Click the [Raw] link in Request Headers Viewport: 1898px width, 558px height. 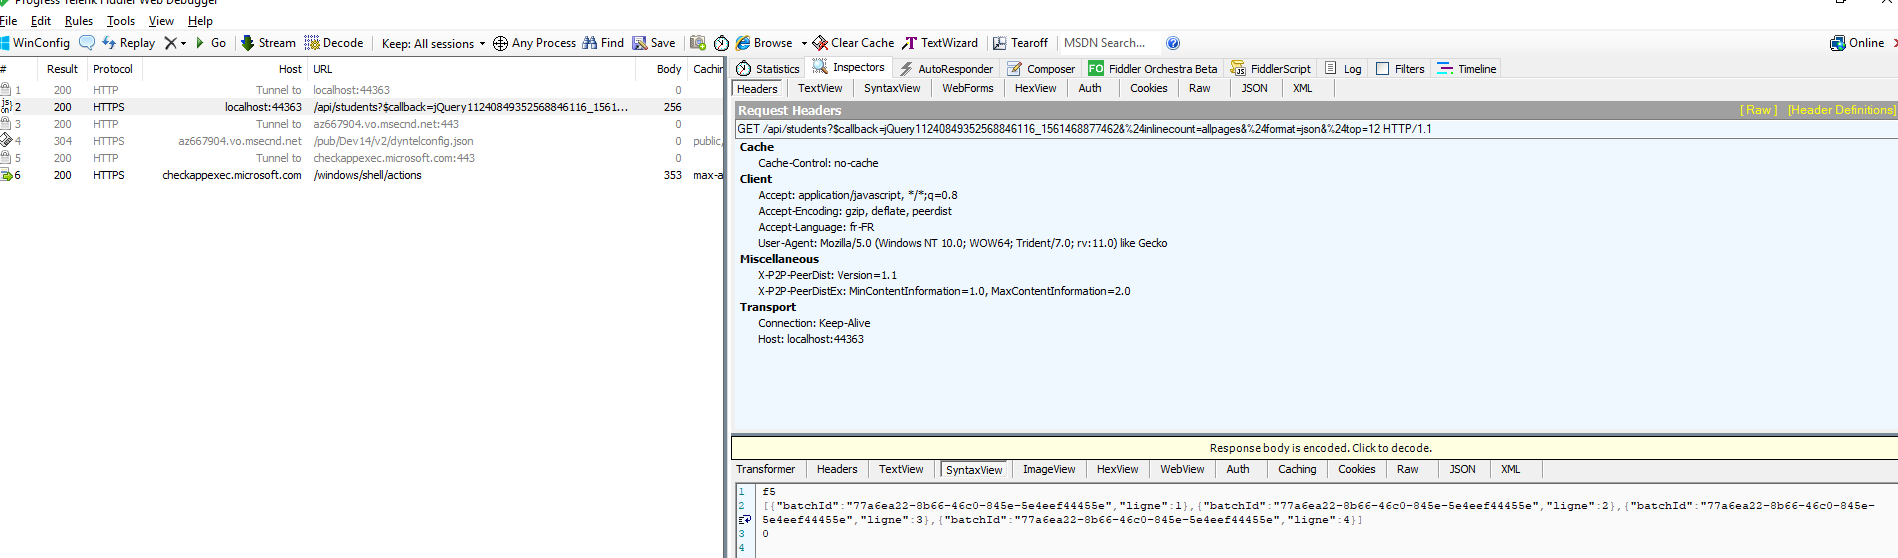(1759, 110)
